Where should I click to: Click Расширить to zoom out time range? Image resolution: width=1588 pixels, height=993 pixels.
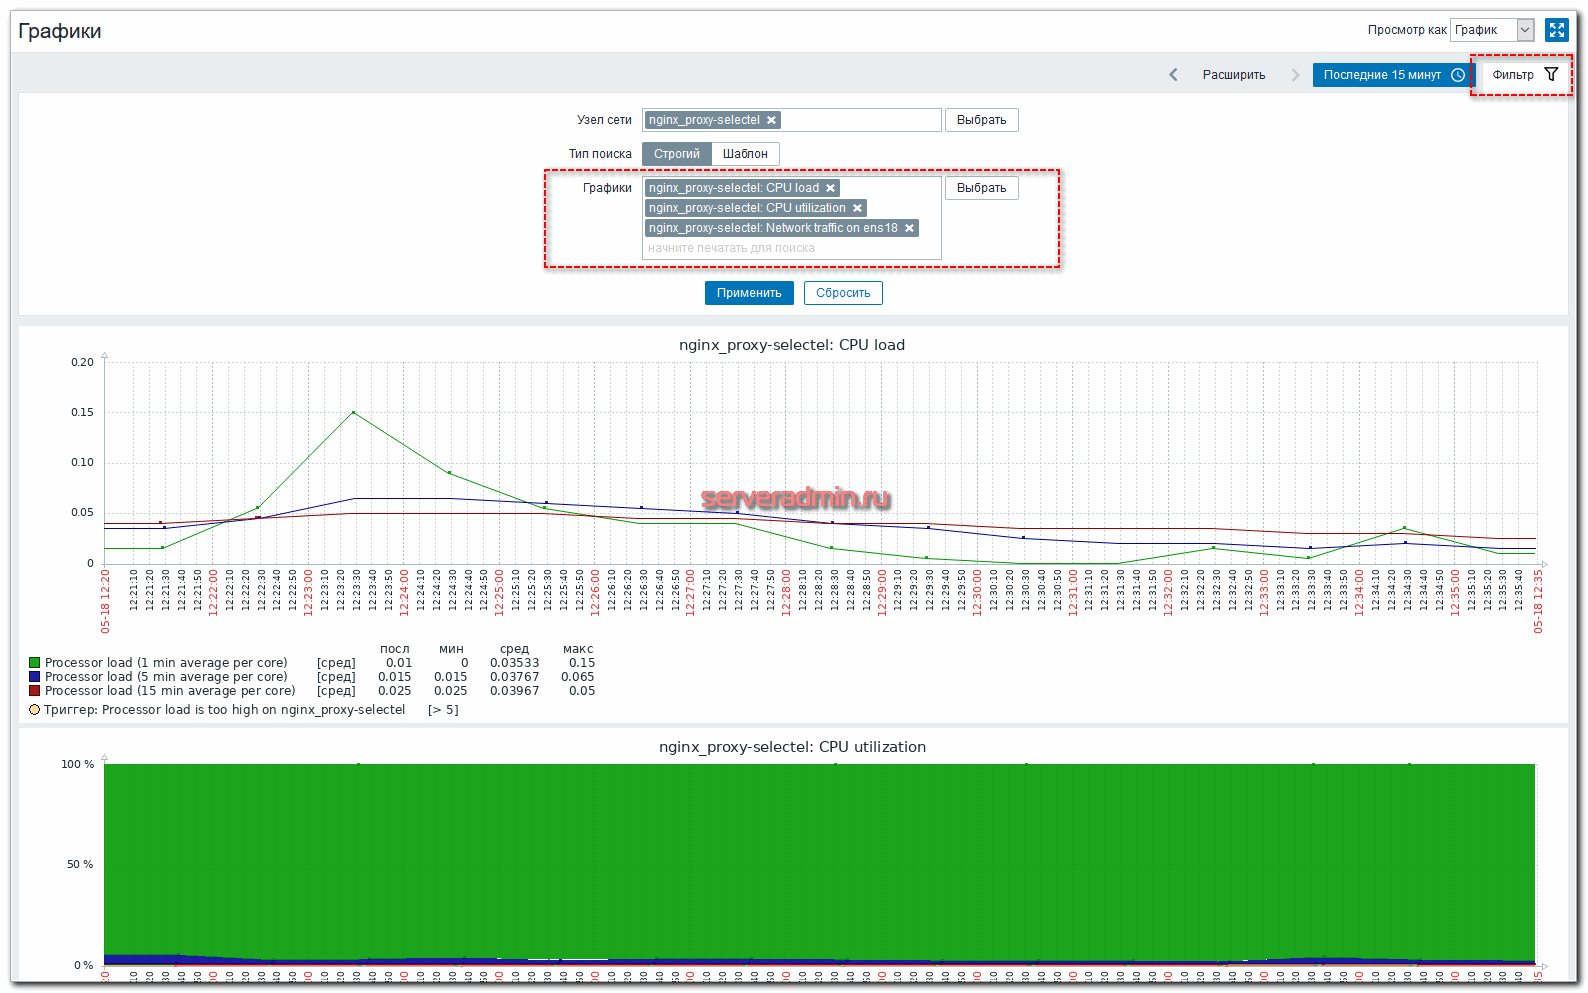[1233, 75]
